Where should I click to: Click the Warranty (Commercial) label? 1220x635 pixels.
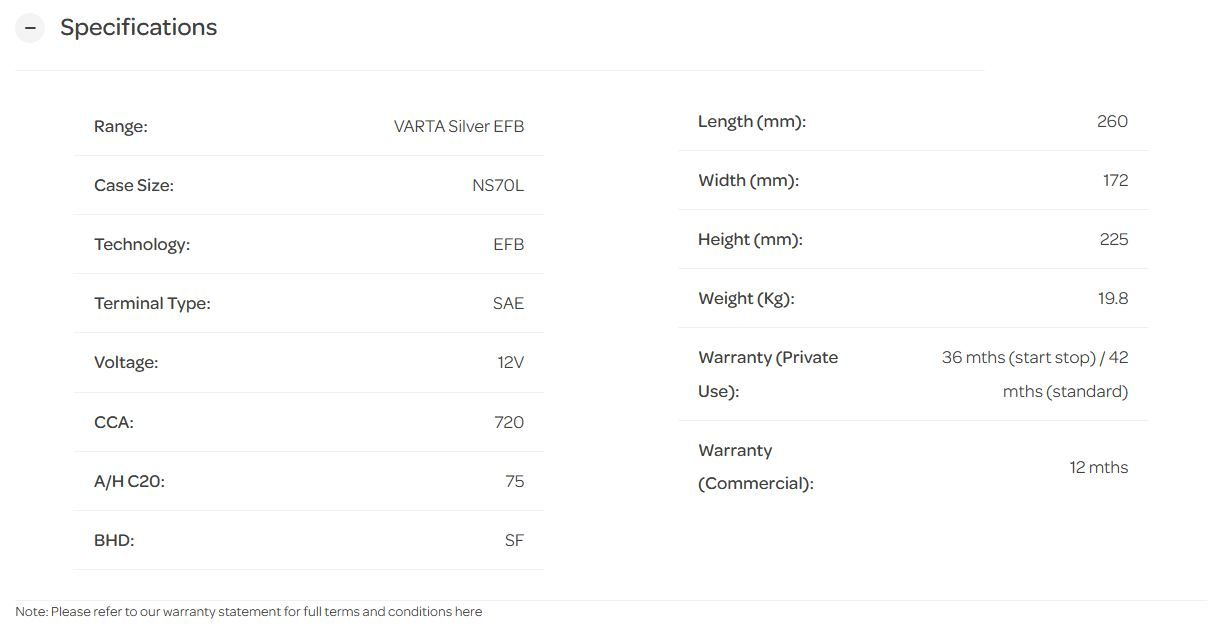(x=755, y=467)
